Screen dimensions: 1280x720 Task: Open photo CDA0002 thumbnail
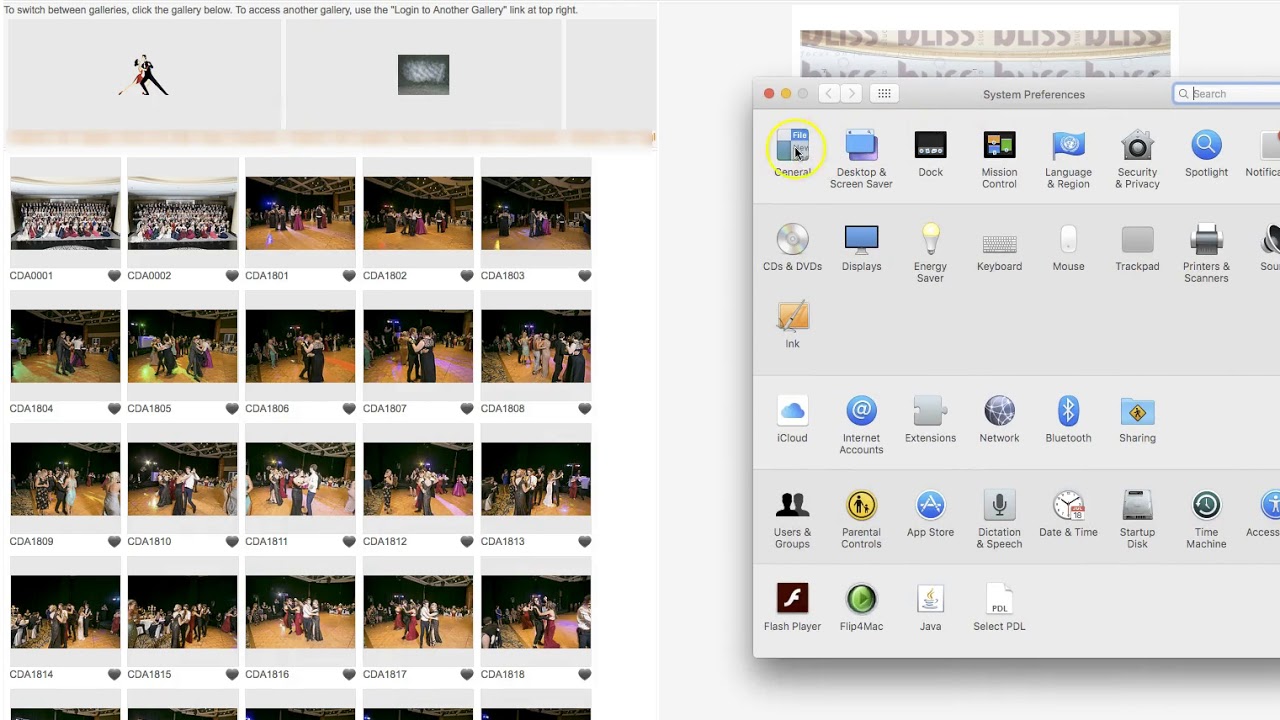point(182,213)
